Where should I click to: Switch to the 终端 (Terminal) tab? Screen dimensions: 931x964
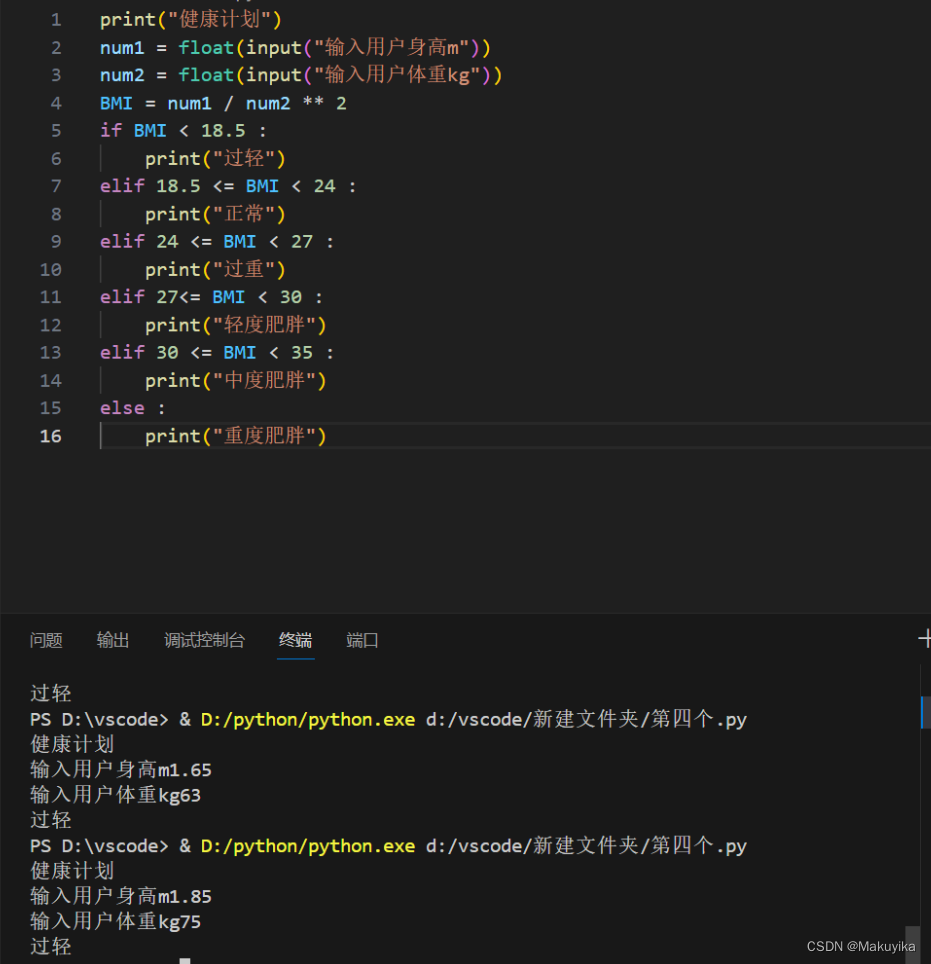(x=295, y=641)
